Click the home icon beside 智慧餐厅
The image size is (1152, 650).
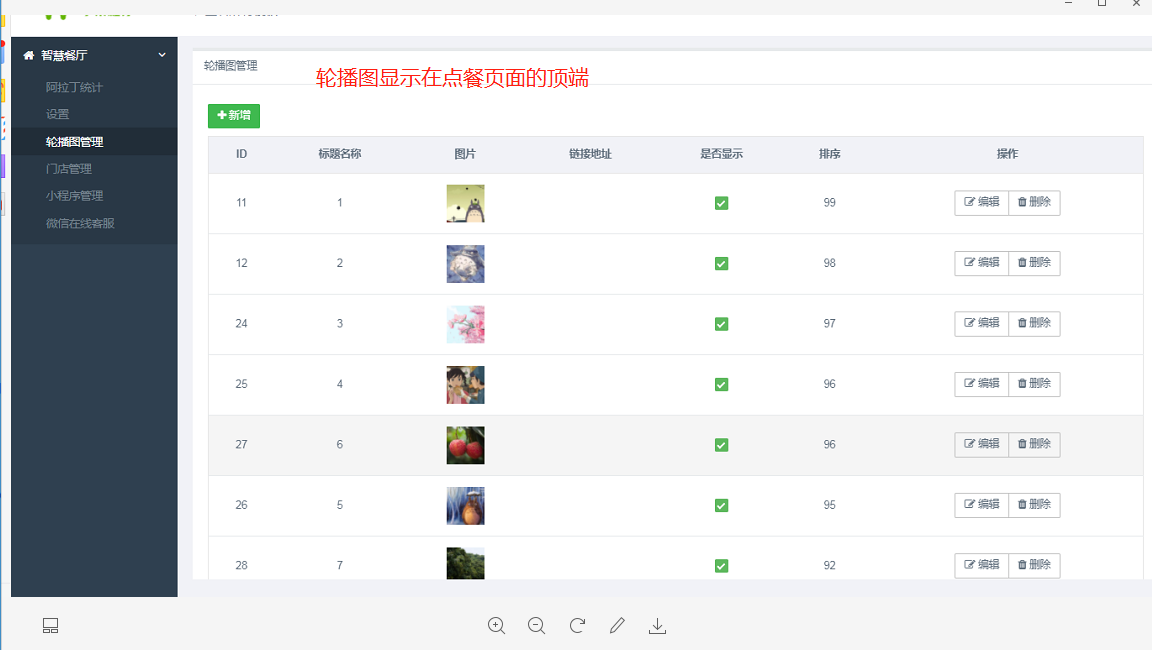coord(29,55)
